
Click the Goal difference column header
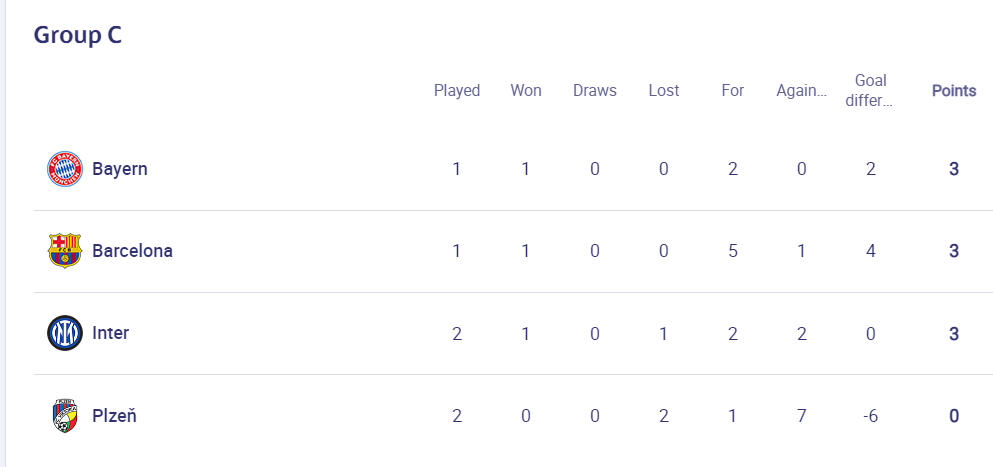coord(871,91)
